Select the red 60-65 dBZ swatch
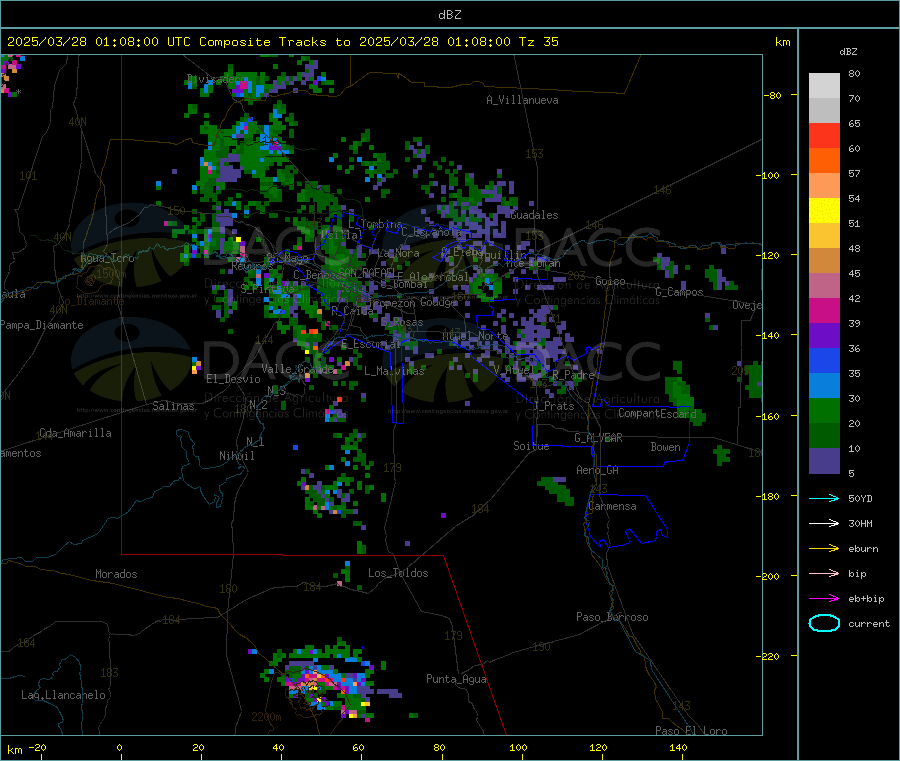Screen dimensions: 900x761 coord(824,135)
